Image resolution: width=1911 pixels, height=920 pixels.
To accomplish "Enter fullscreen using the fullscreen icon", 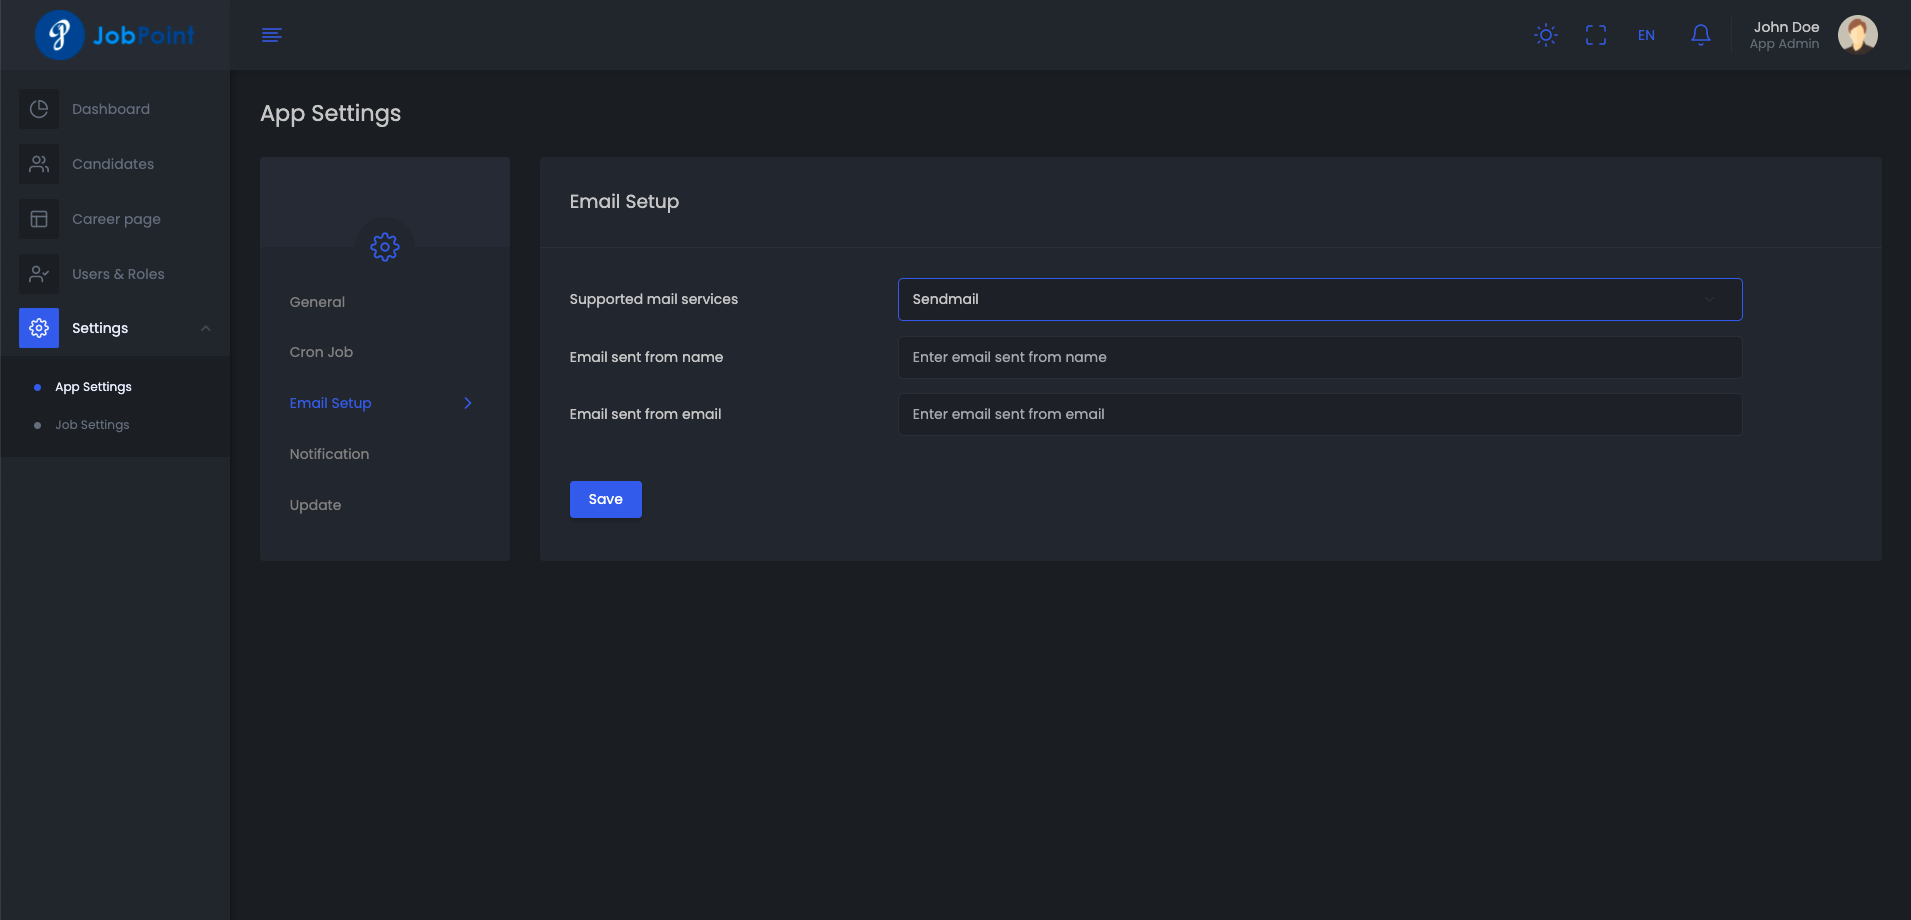I will pyautogui.click(x=1595, y=35).
